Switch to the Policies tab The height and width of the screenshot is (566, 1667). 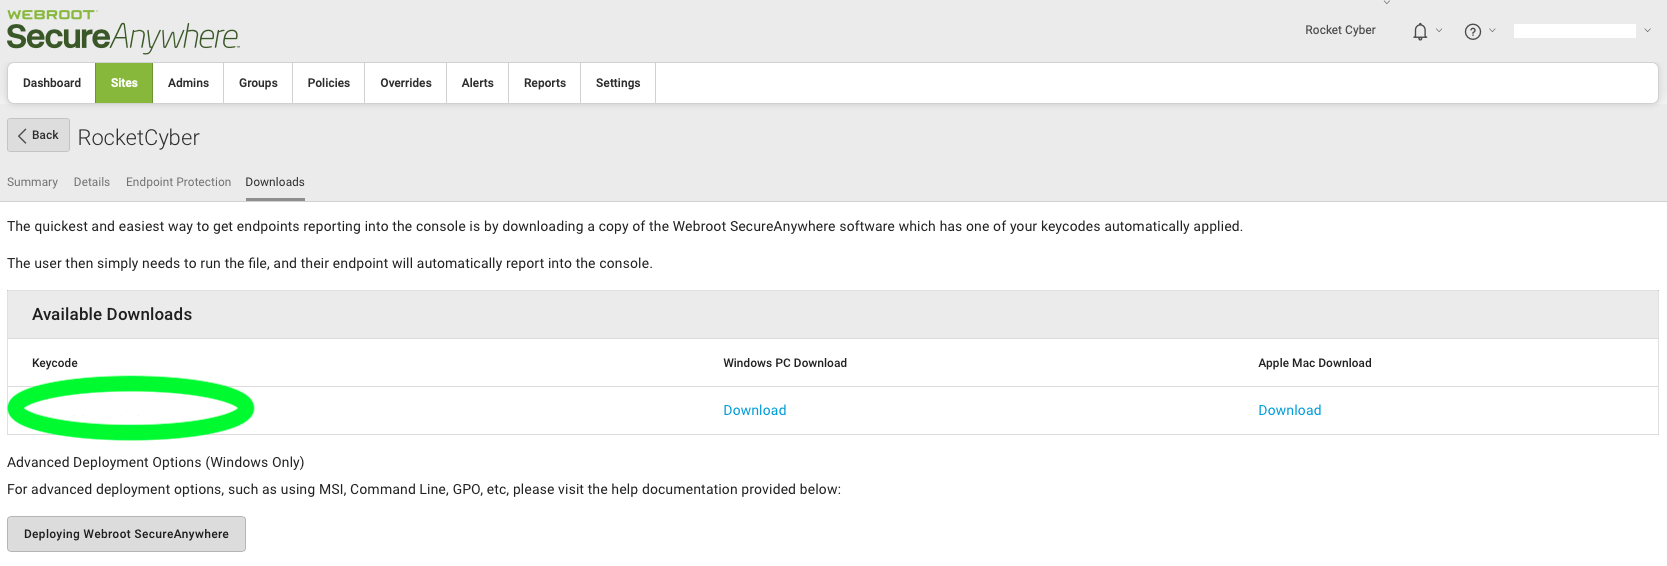click(x=329, y=83)
